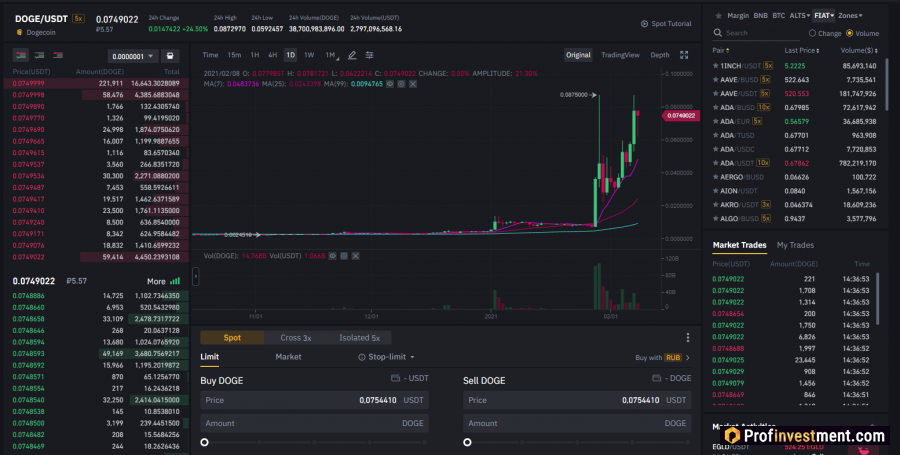Remove the MA indicator with X
The width and height of the screenshot is (900, 455).
[x=413, y=84]
